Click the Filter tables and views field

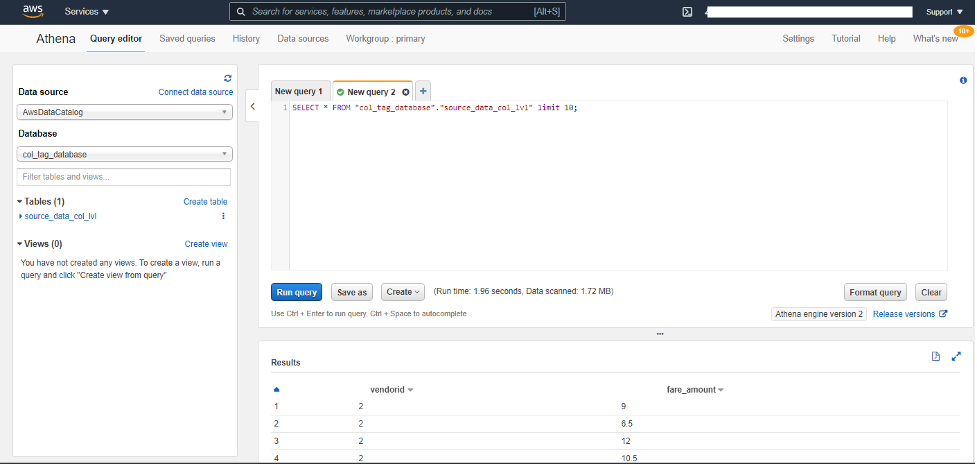click(123, 177)
